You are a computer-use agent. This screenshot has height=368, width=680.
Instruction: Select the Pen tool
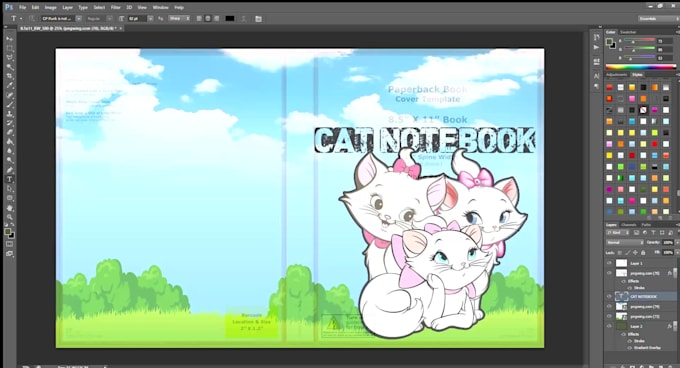coord(10,170)
